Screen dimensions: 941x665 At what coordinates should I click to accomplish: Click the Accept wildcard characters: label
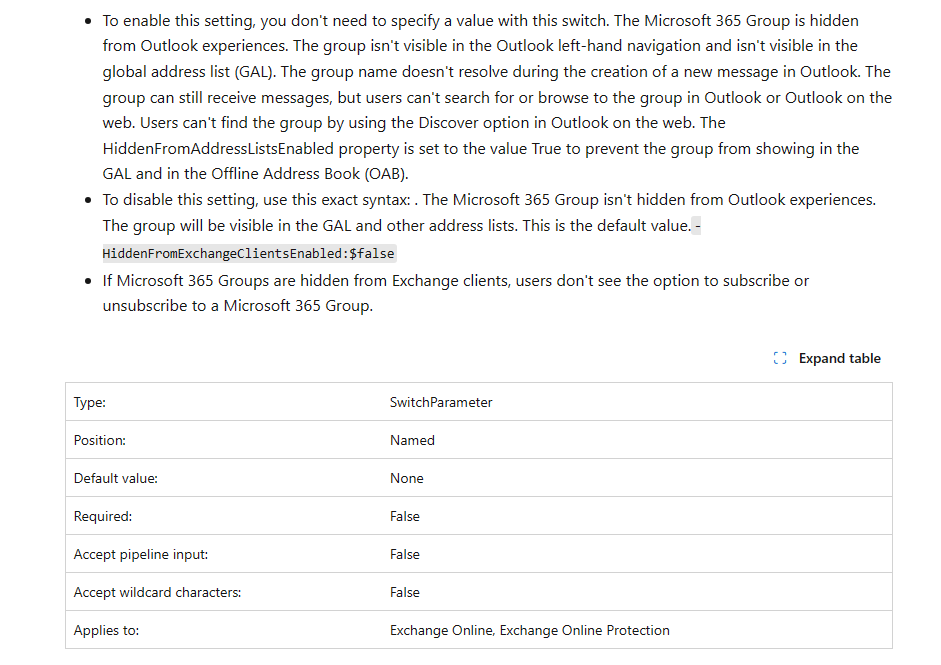click(157, 592)
